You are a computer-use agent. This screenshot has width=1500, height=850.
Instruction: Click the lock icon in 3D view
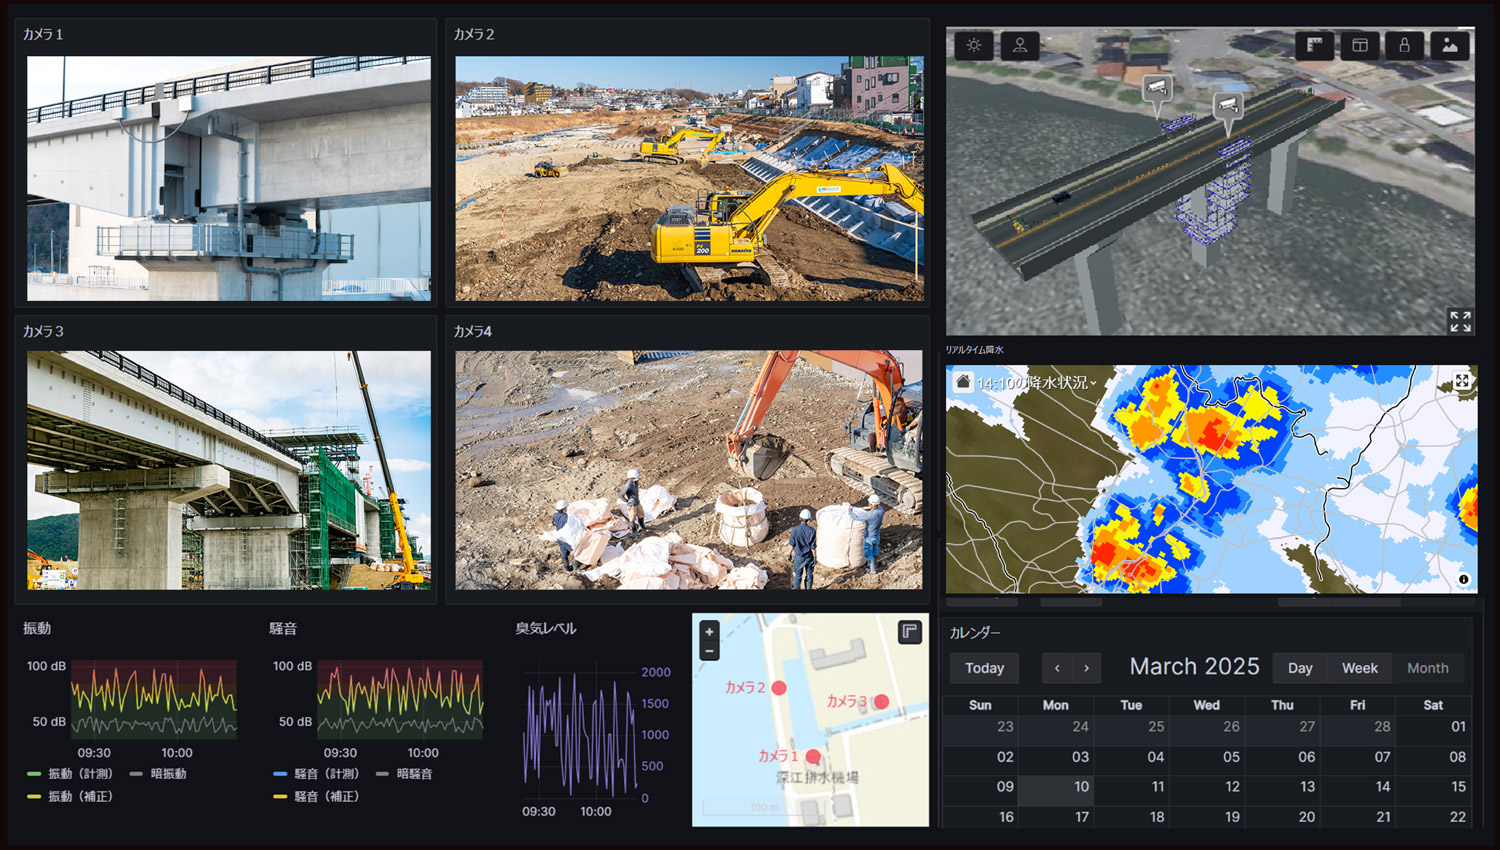tap(1404, 45)
